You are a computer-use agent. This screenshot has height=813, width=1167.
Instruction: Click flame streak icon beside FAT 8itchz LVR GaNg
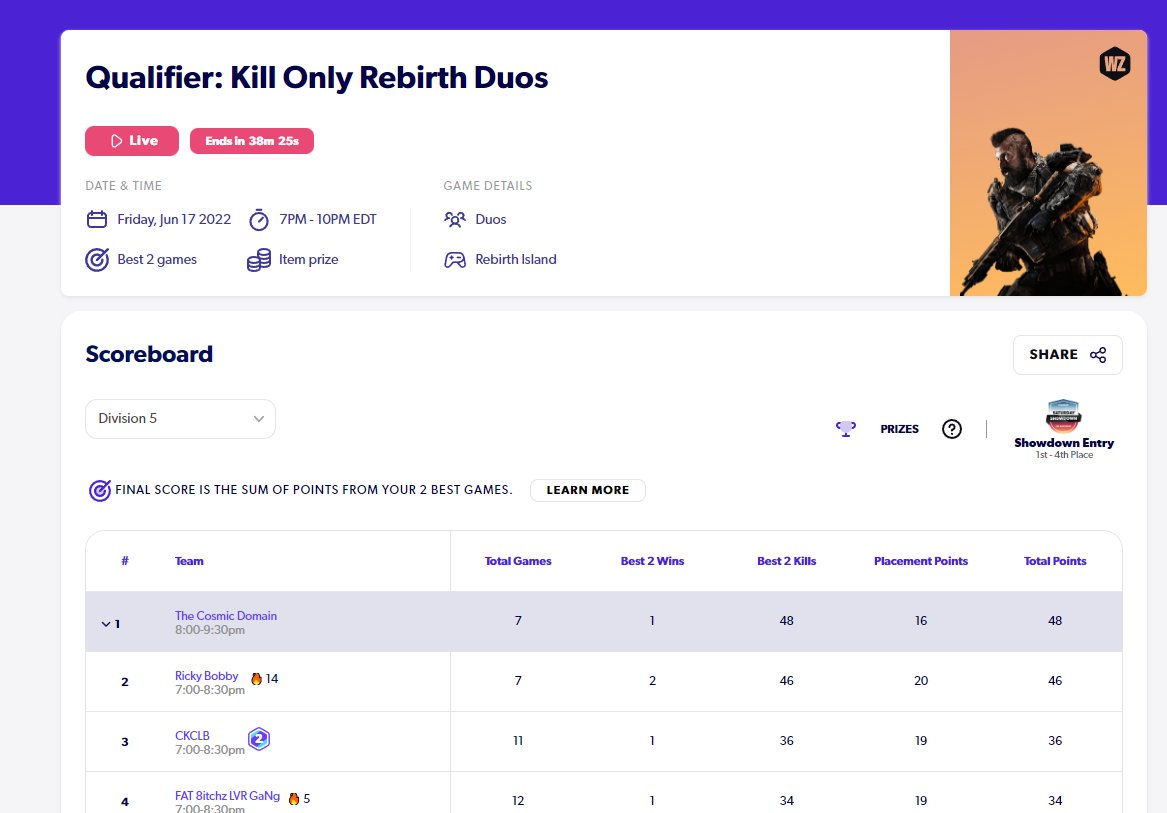293,799
